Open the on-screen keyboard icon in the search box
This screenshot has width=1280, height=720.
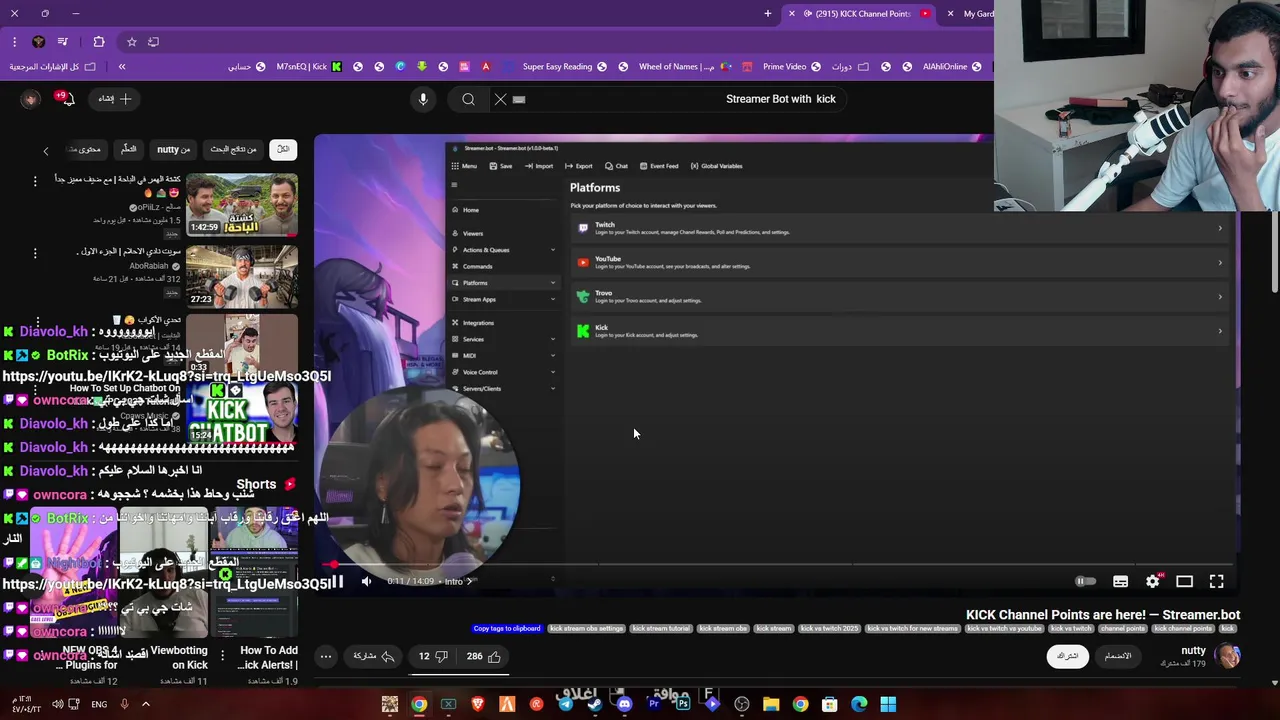tap(519, 99)
